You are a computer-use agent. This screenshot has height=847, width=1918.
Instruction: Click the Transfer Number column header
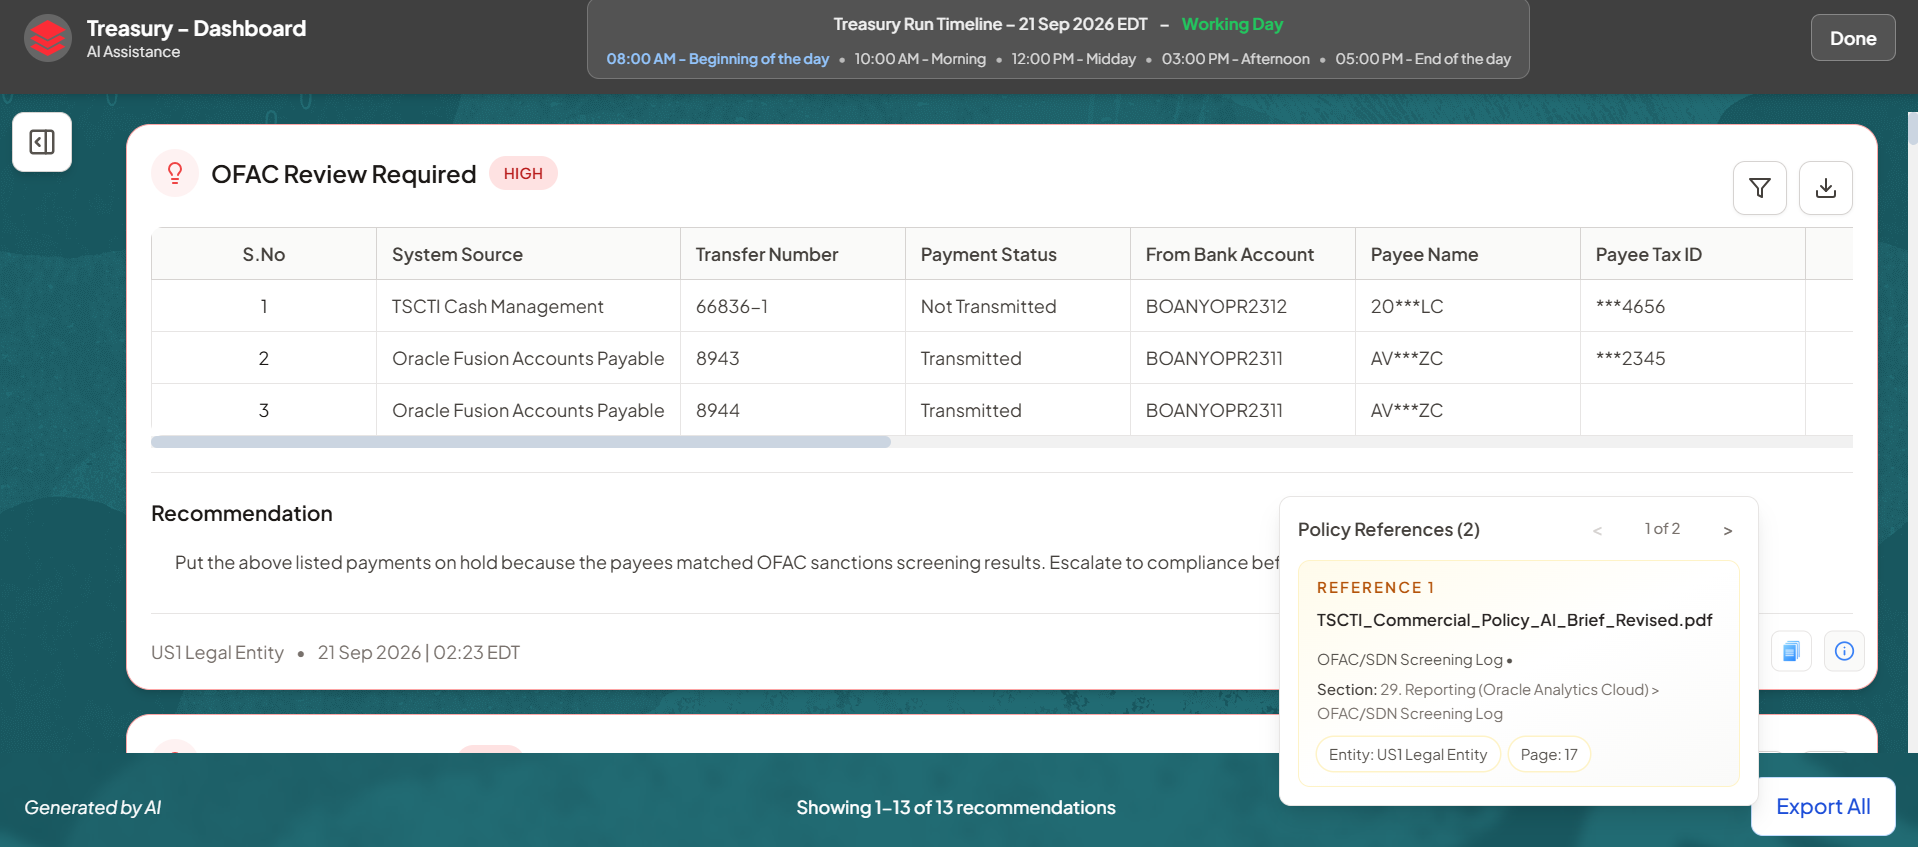(793, 254)
